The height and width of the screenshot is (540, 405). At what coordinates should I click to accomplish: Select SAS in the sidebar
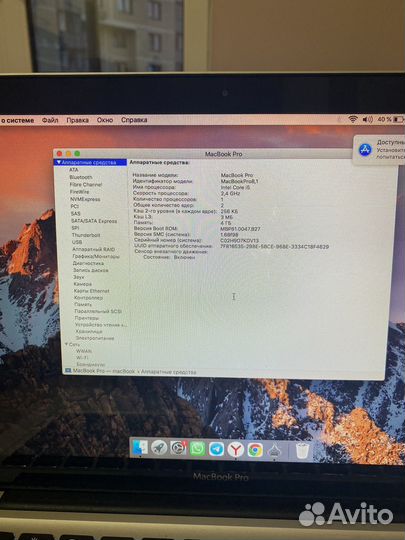75,214
